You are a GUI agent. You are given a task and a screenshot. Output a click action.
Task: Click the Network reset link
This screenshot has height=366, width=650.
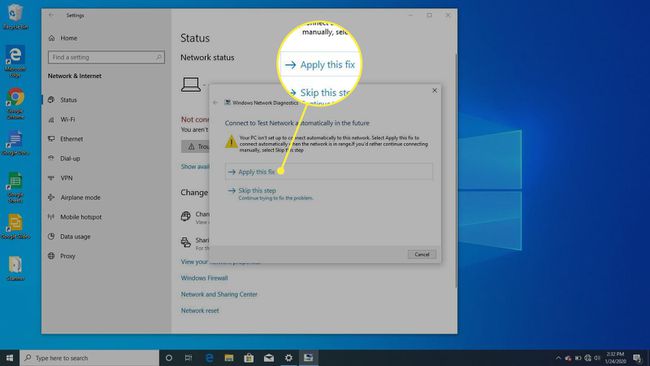pos(200,310)
